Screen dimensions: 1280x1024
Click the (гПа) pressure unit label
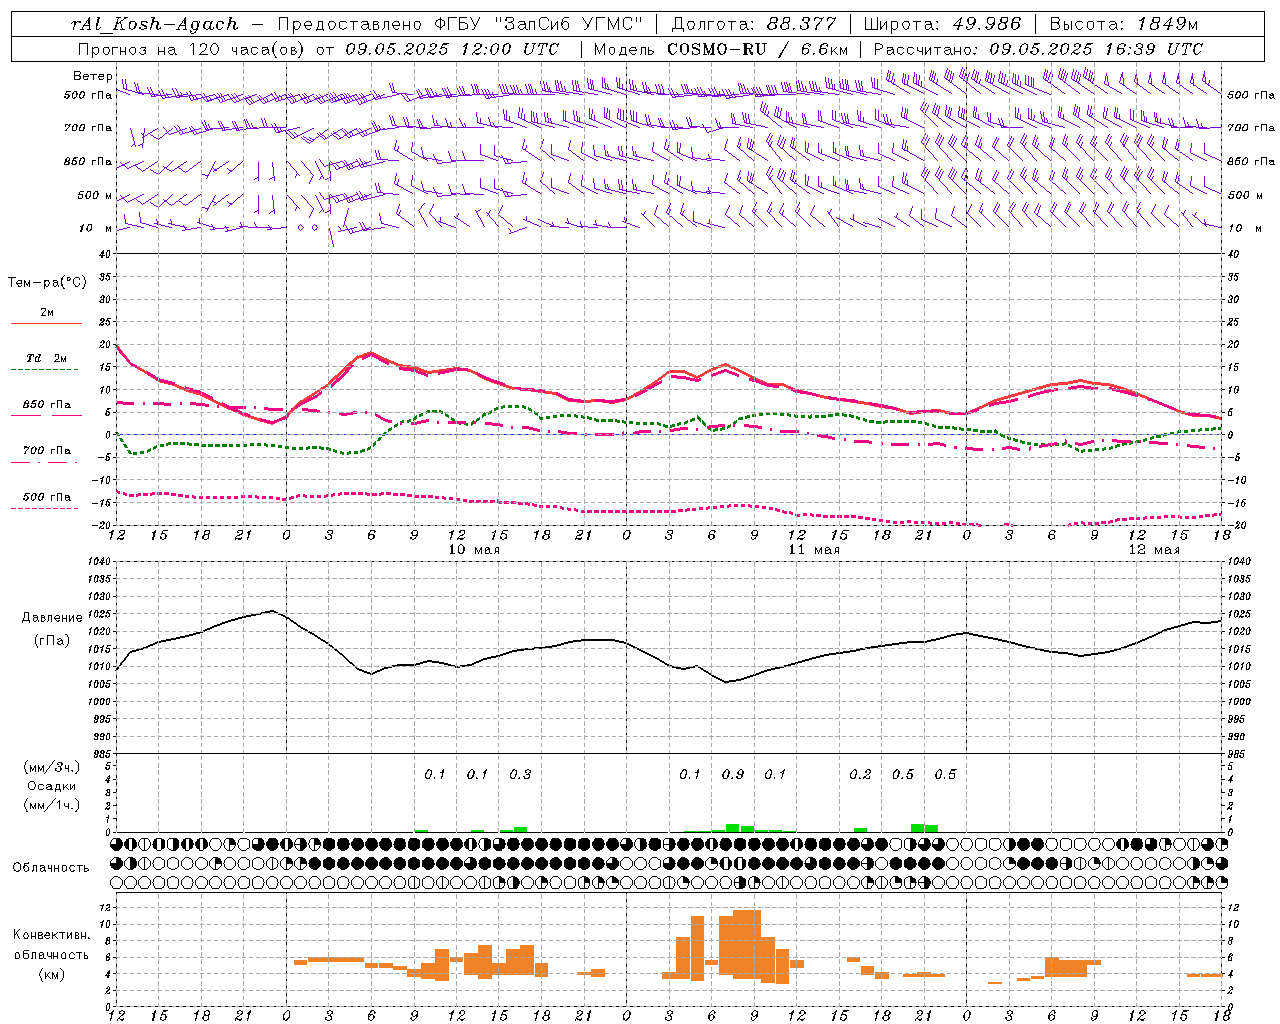(x=52, y=640)
